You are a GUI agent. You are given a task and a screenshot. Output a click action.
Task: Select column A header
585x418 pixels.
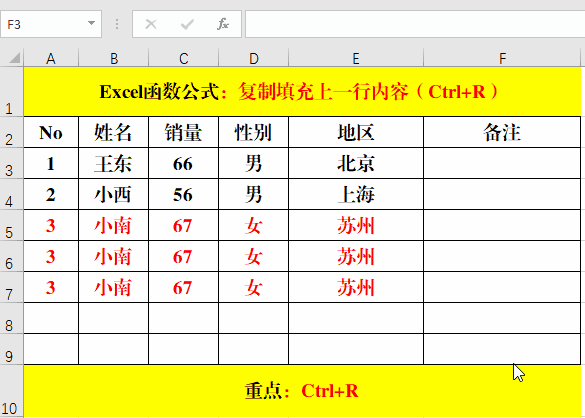[51, 58]
